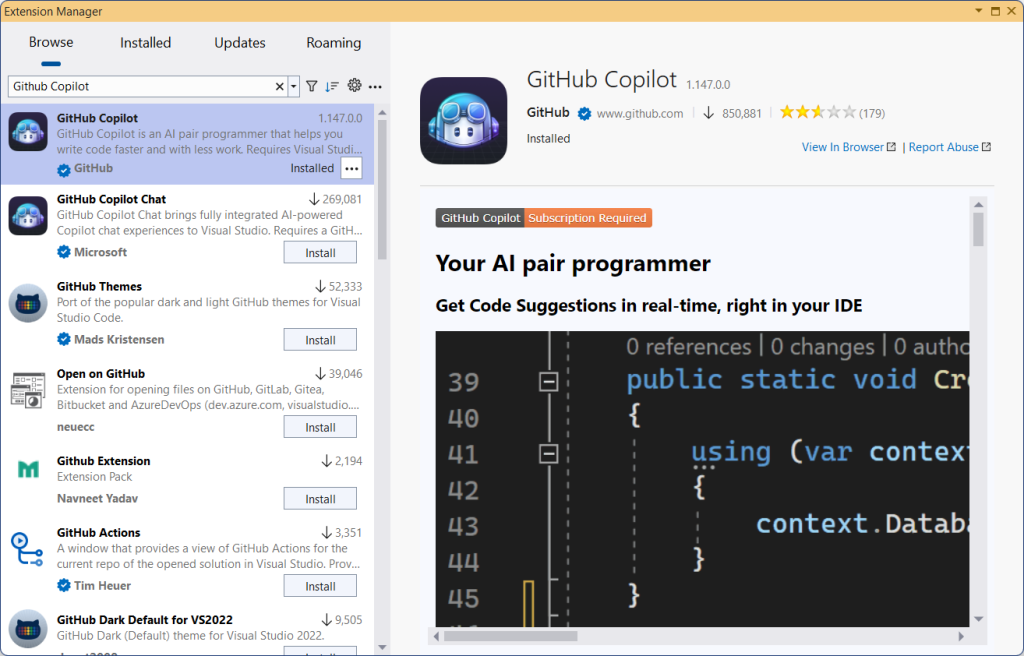
Task: Open the Updates tab
Action: pos(239,42)
